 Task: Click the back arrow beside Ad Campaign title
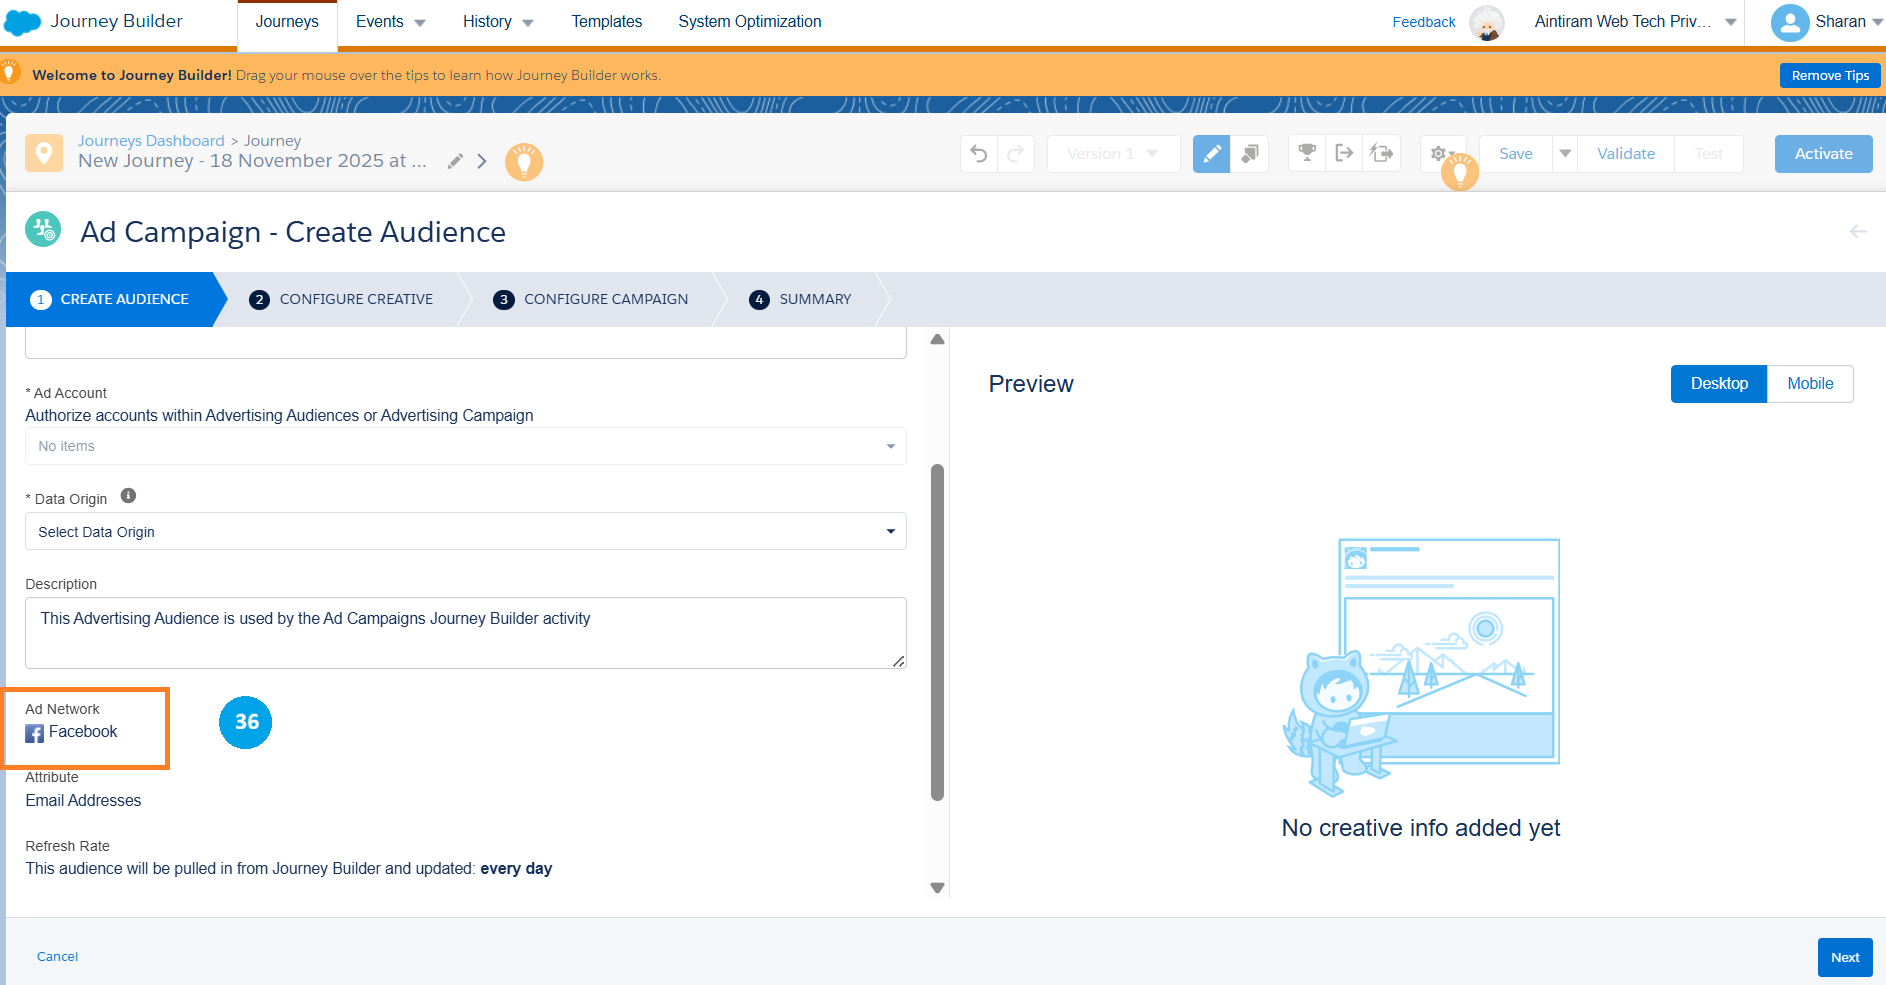(1858, 232)
